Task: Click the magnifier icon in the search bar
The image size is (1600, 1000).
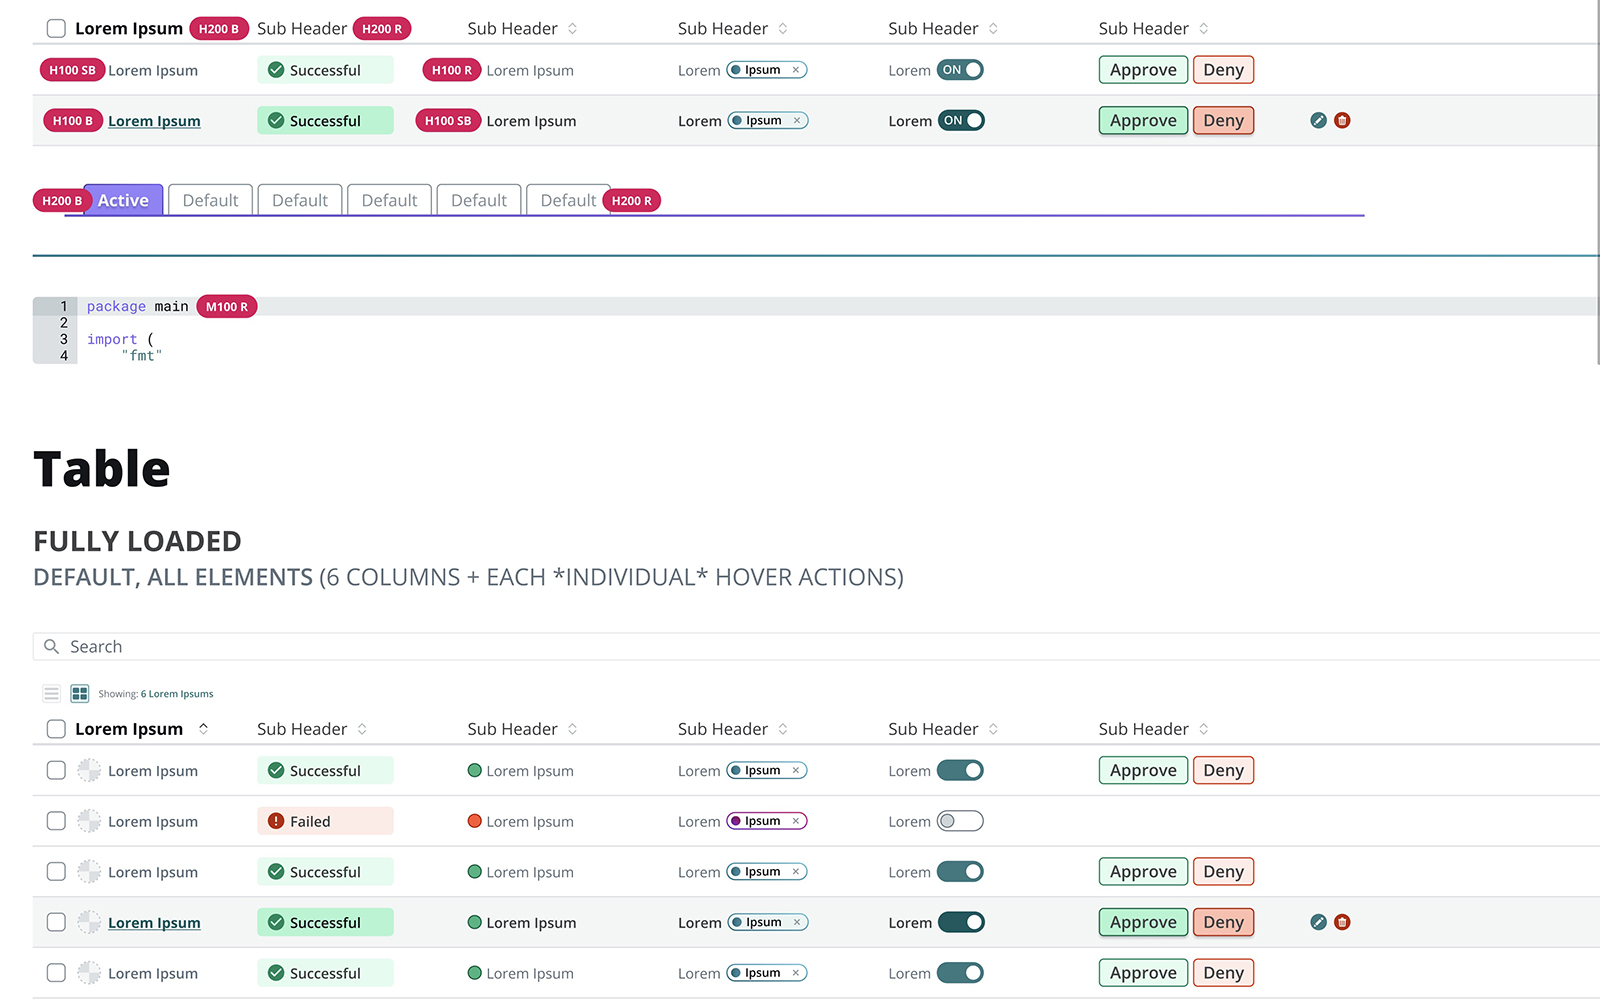Action: pos(52,647)
